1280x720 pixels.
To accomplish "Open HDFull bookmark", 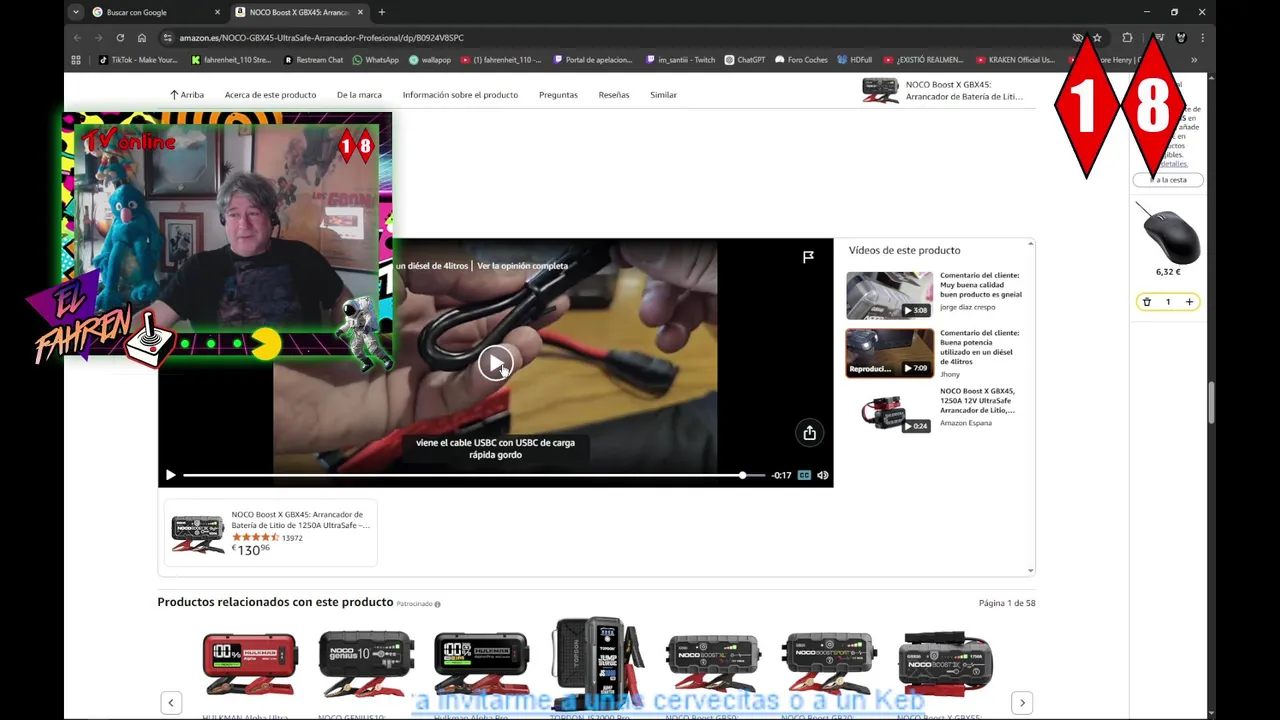I will 855,60.
